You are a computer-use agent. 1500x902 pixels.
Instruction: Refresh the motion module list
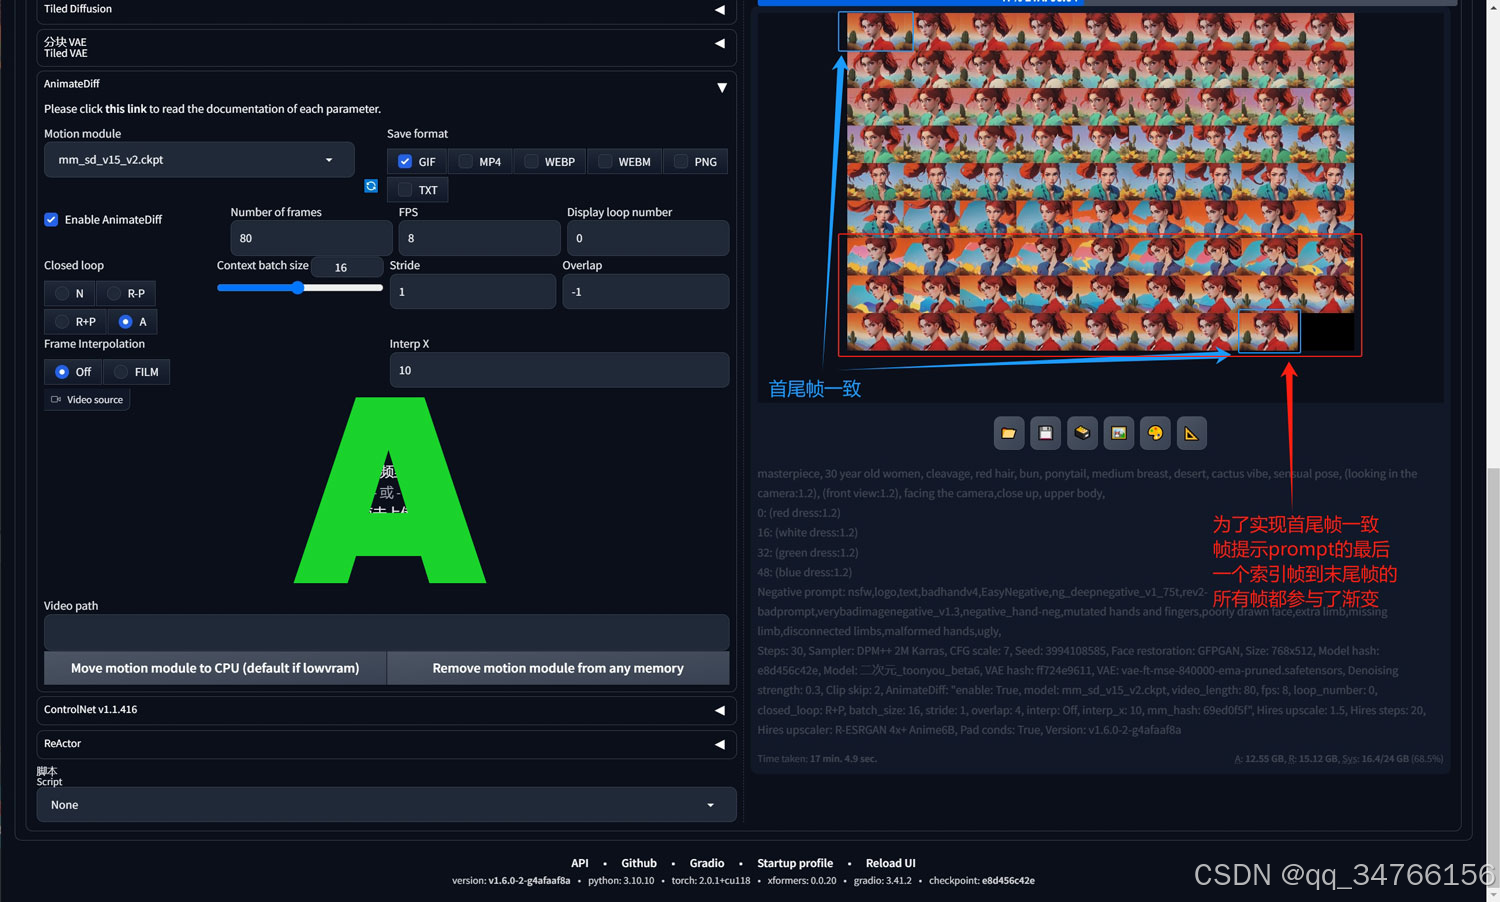click(371, 186)
